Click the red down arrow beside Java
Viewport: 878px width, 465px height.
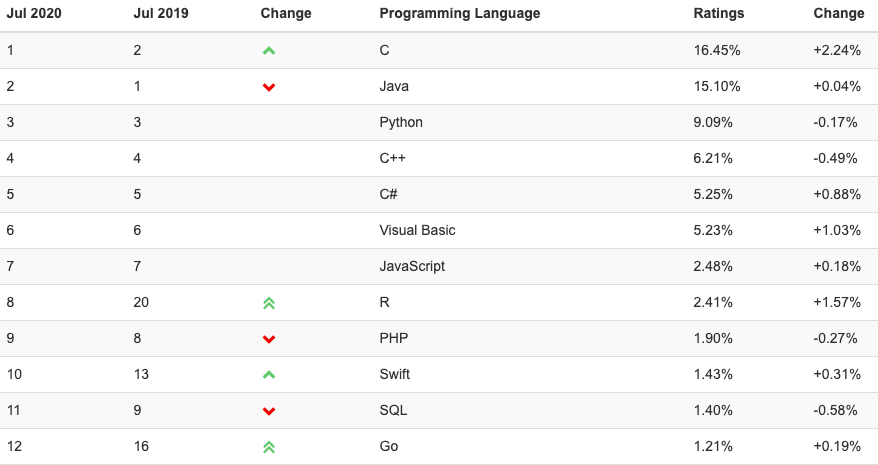pos(269,87)
